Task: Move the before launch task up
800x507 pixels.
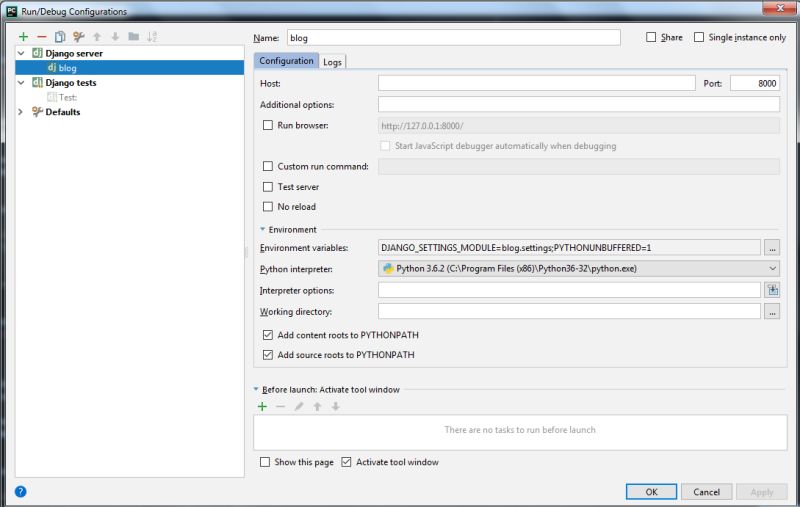Action: tap(317, 407)
